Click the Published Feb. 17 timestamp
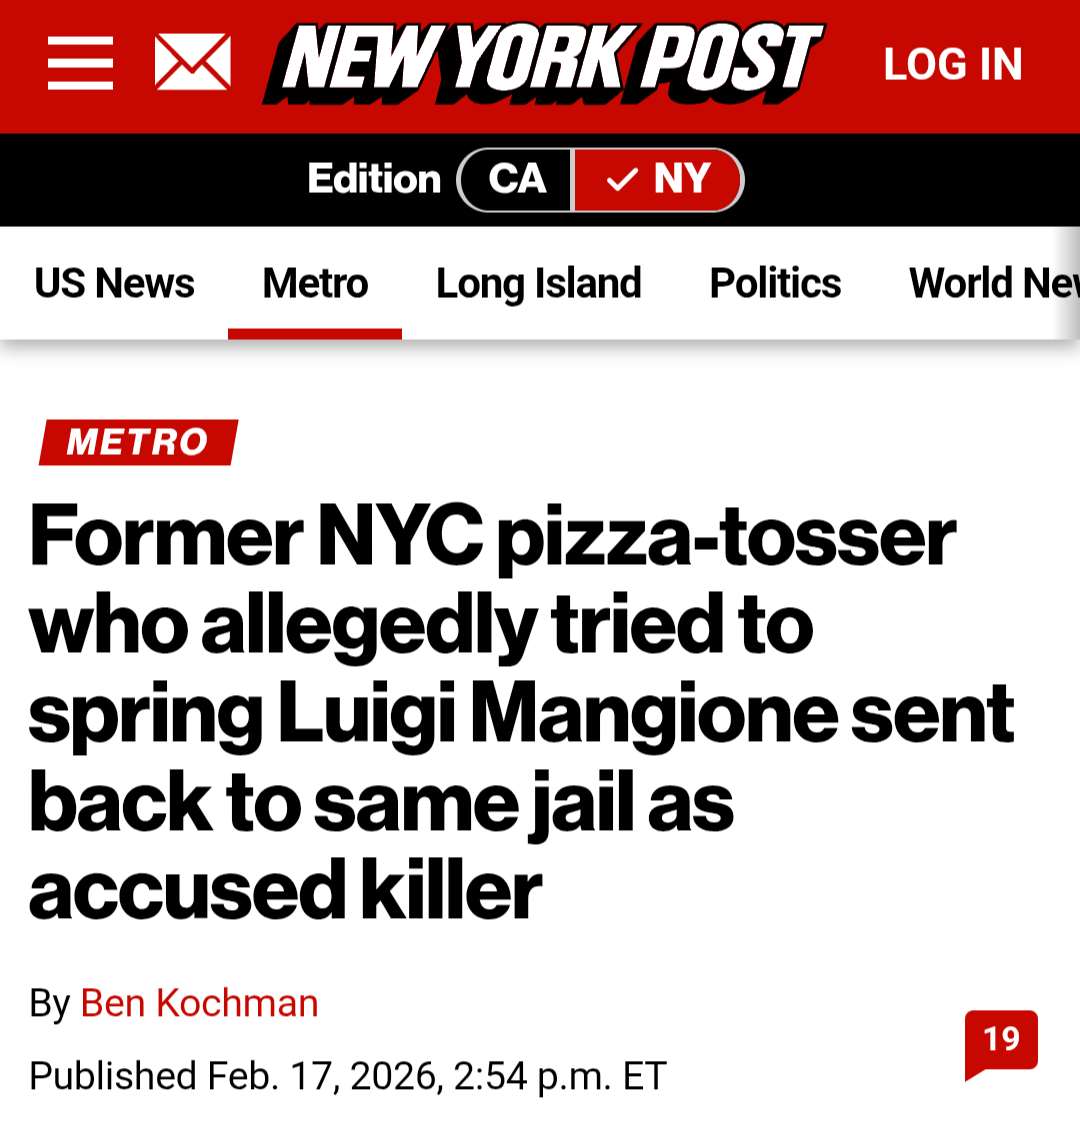1080x1125 pixels. tap(347, 1076)
